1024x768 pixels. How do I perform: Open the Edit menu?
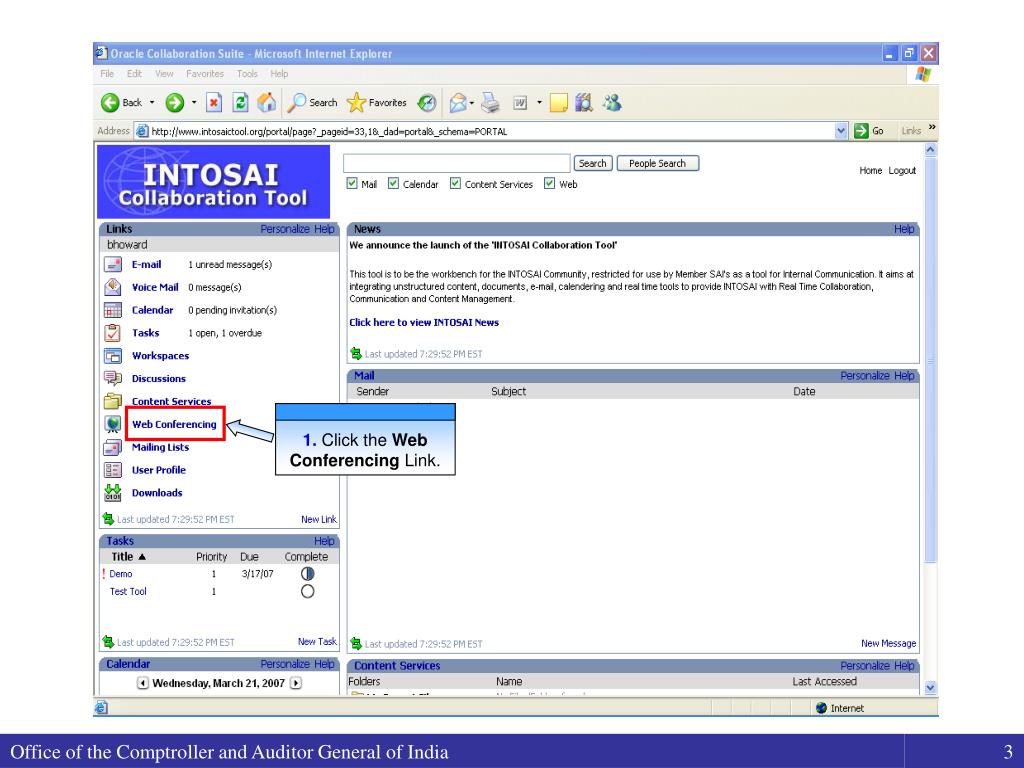coord(135,74)
